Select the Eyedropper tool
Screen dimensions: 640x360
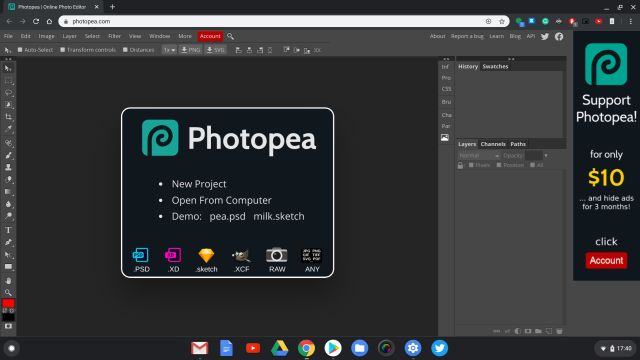click(8, 129)
